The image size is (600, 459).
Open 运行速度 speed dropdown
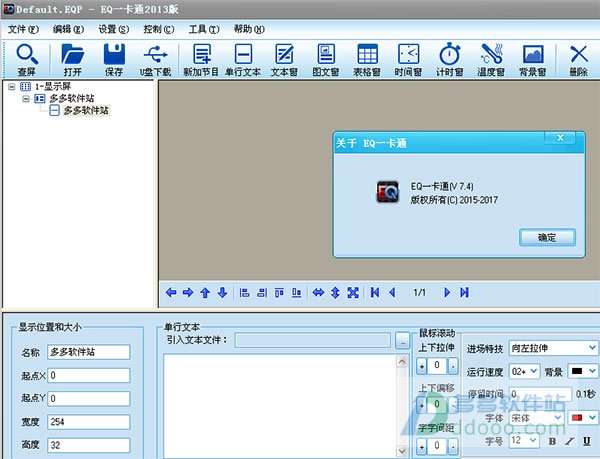tap(534, 371)
